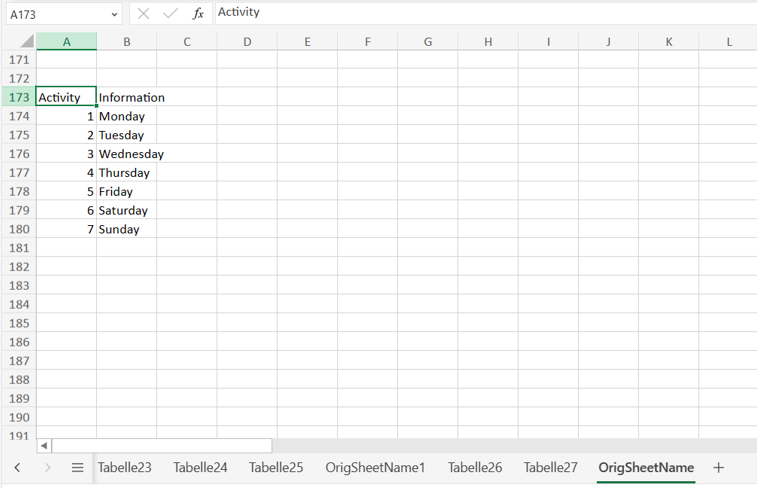The width and height of the screenshot is (757, 488).
Task: Click the Monday cell
Action: (x=126, y=116)
